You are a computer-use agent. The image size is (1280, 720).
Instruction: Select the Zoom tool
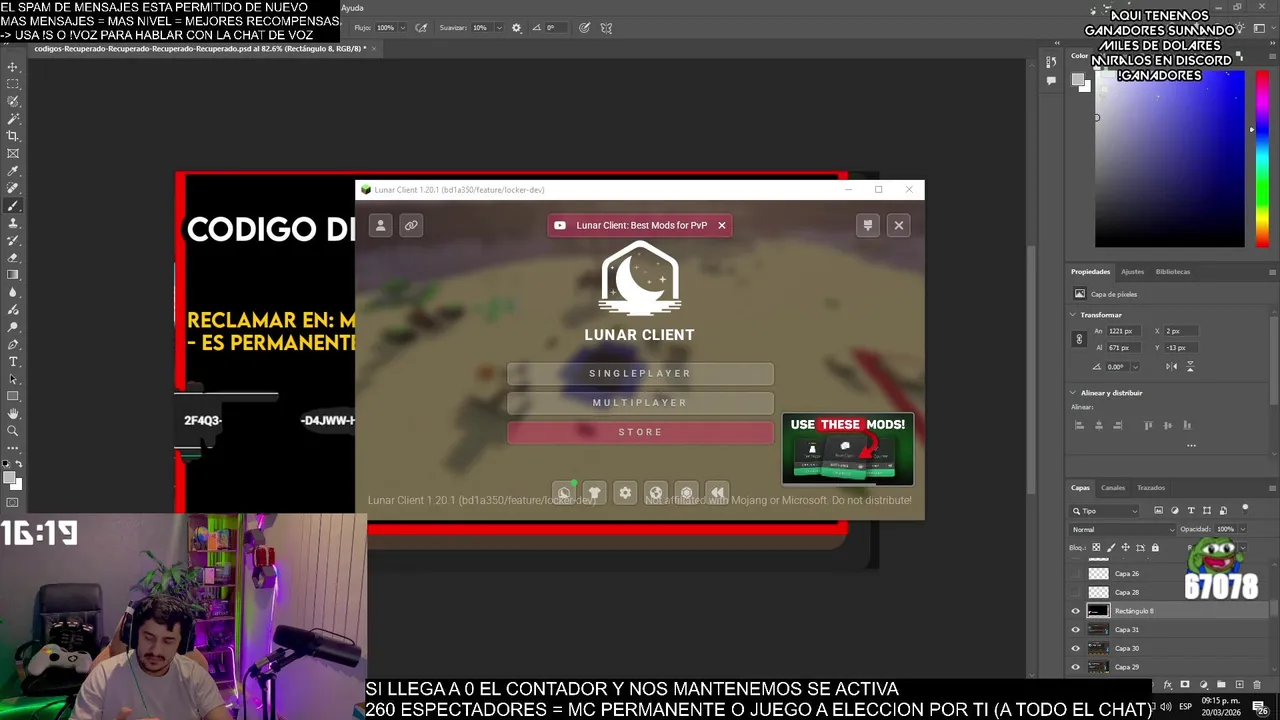pos(13,431)
